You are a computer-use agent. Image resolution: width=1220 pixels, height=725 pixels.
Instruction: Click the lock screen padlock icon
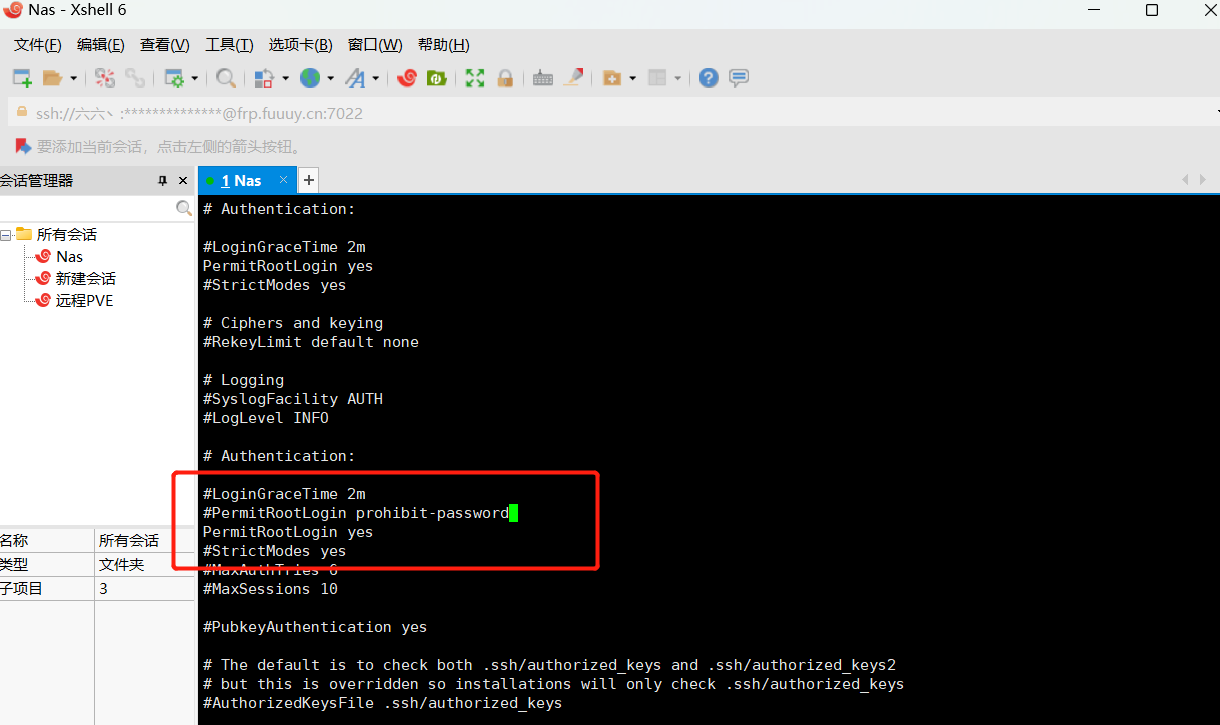pyautogui.click(x=505, y=78)
